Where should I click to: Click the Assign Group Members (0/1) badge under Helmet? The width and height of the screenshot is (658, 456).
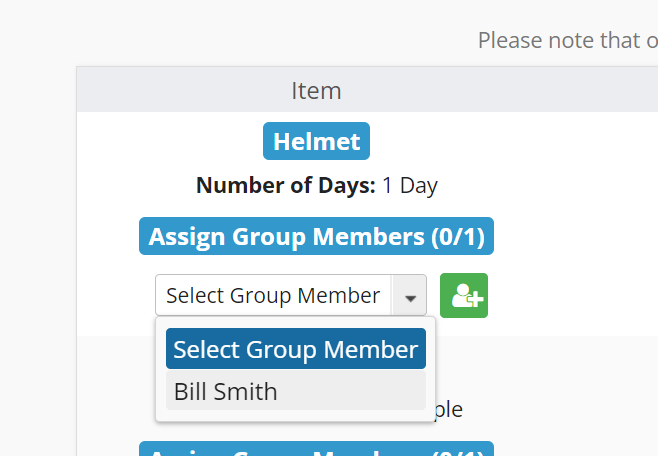[x=316, y=237]
